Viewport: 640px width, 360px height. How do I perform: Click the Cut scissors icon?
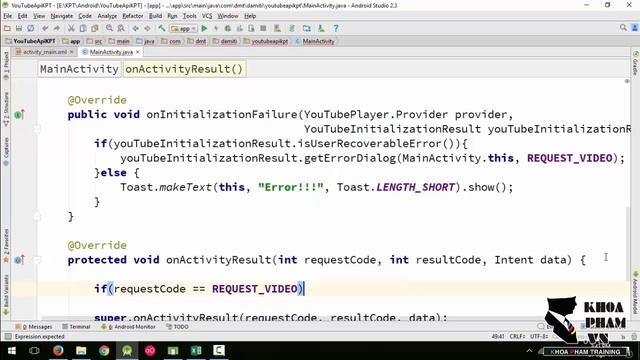point(71,28)
